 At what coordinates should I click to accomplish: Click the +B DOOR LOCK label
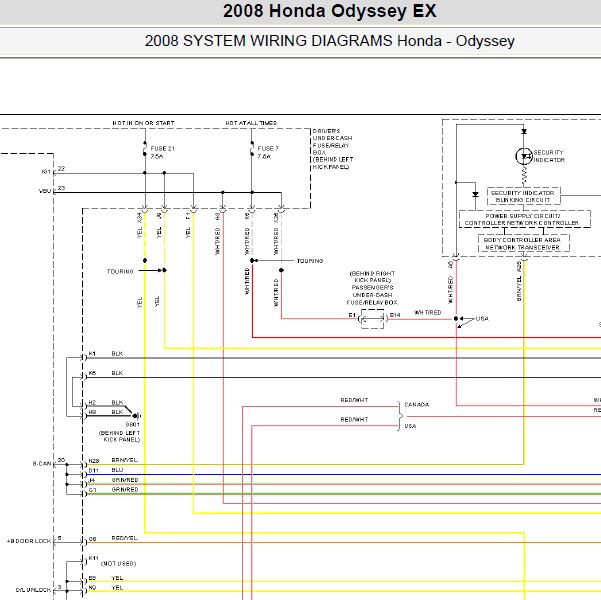click(28, 539)
